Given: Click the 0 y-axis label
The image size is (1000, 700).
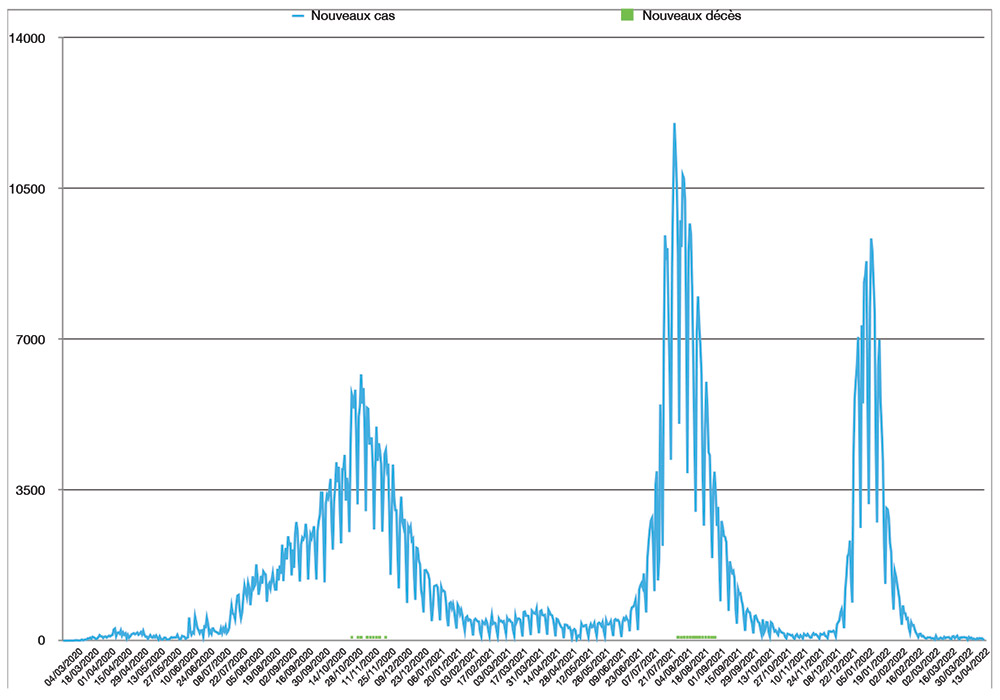Looking at the screenshot, I should click(42, 640).
